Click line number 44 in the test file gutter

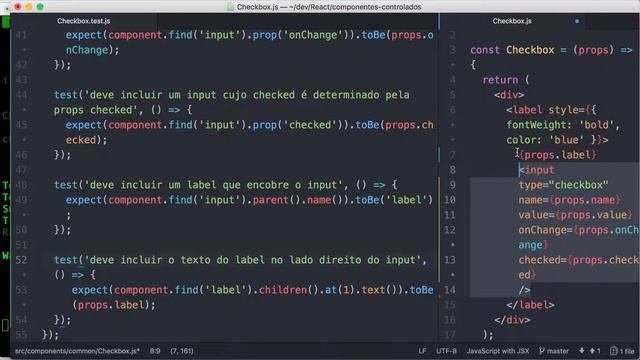click(x=21, y=95)
